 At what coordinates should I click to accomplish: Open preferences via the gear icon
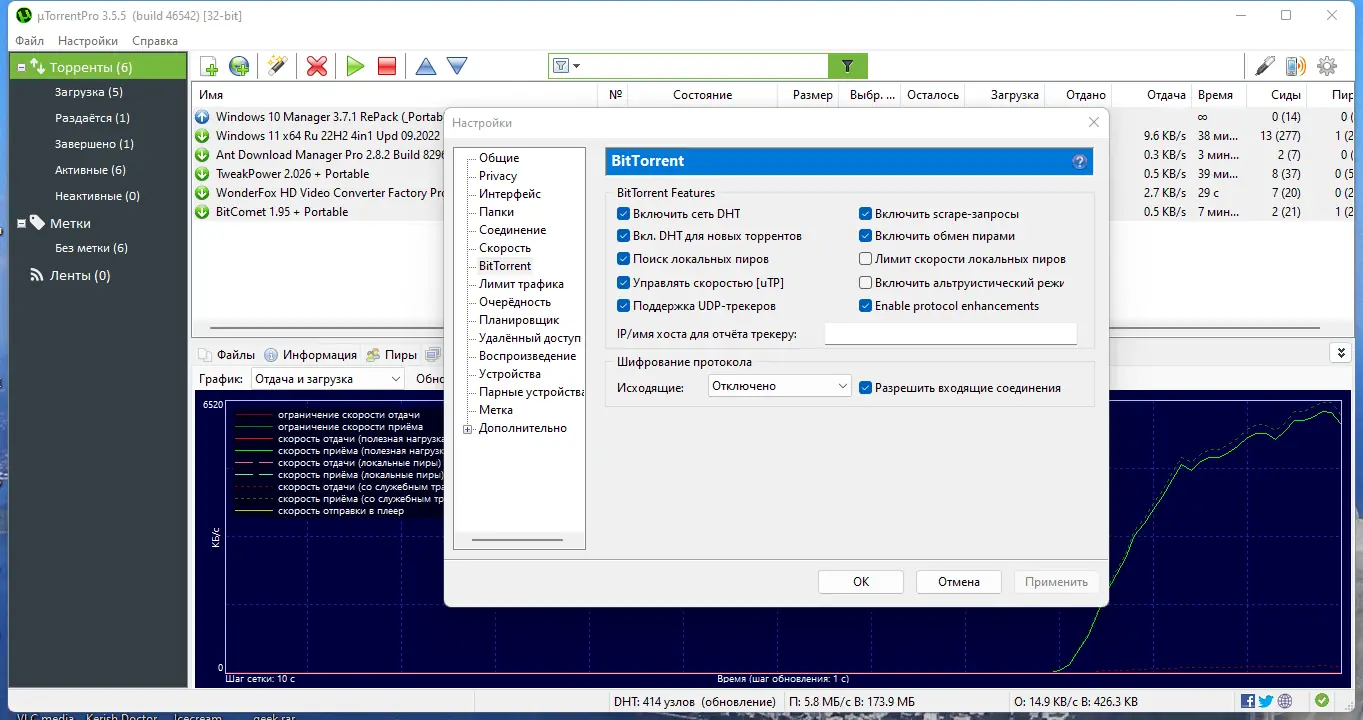coord(1327,67)
